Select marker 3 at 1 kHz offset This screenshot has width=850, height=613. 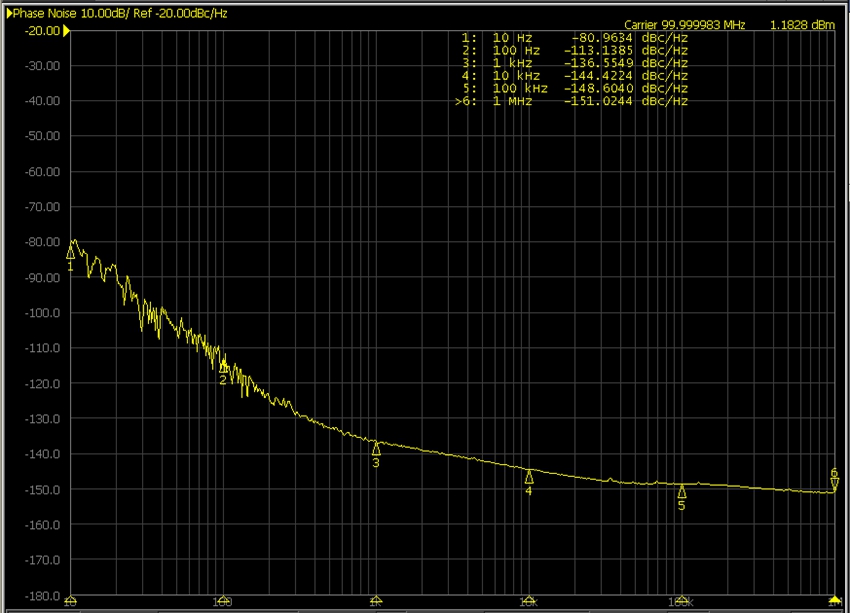pyautogui.click(x=376, y=449)
